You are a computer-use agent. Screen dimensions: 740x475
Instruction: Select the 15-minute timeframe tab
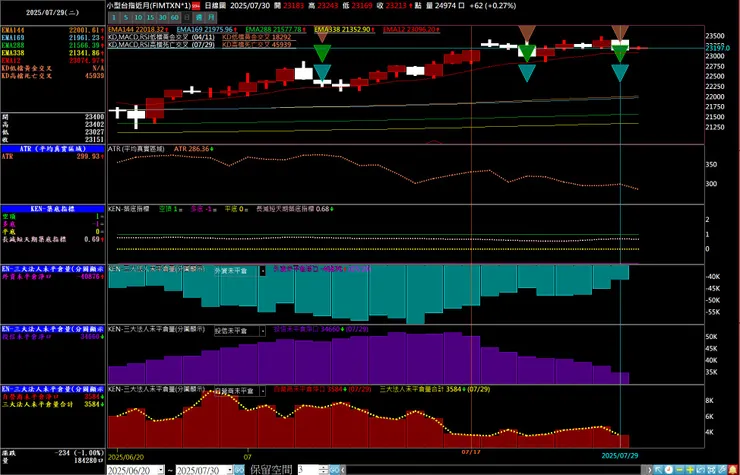pos(150,17)
